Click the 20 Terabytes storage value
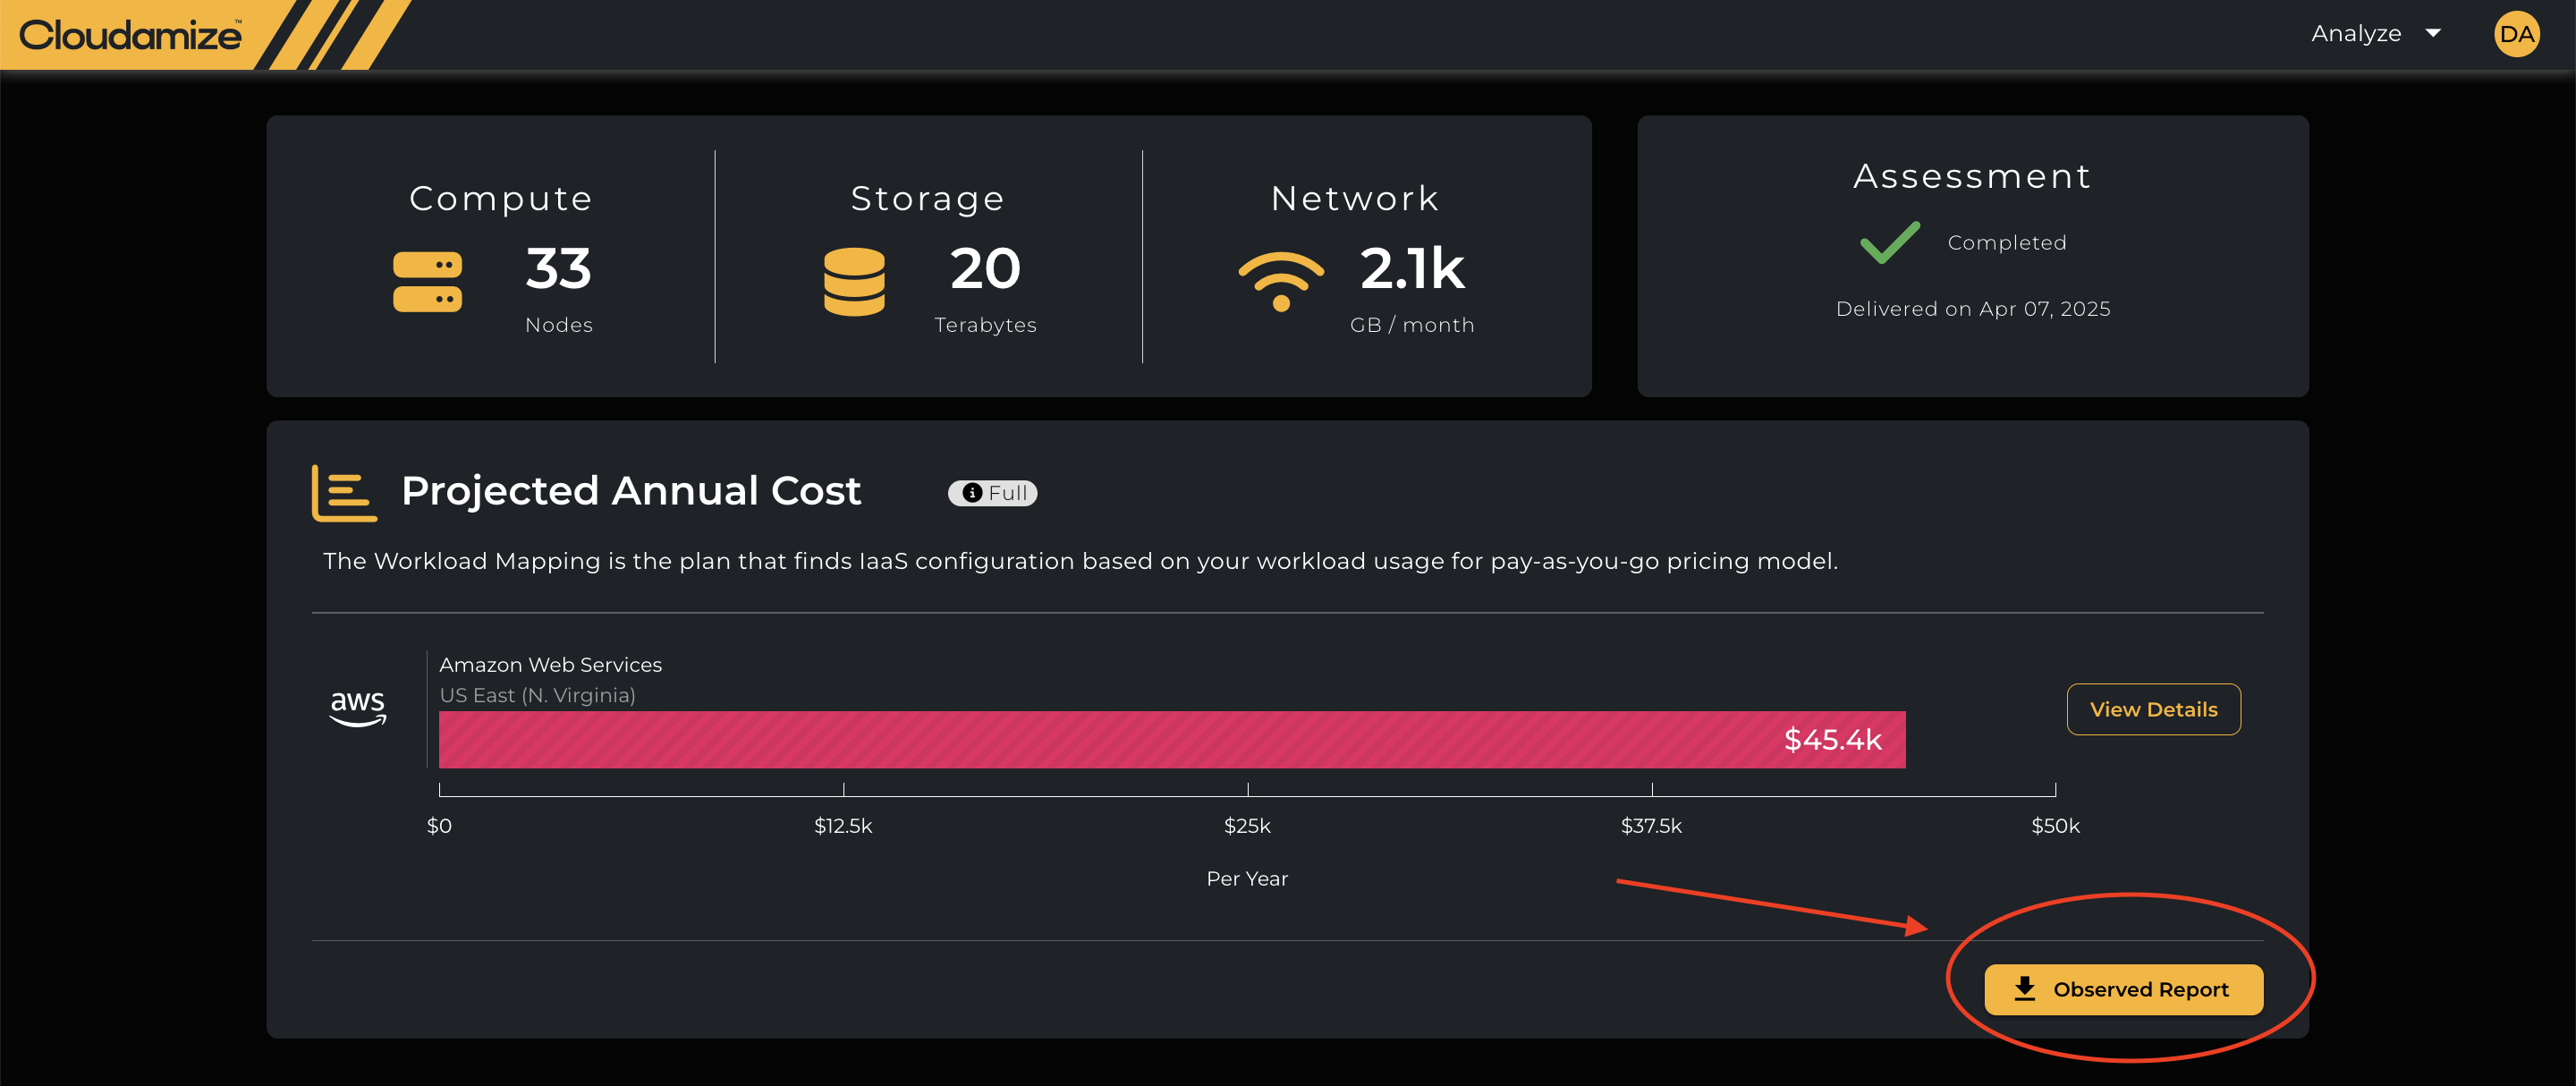 [x=985, y=269]
